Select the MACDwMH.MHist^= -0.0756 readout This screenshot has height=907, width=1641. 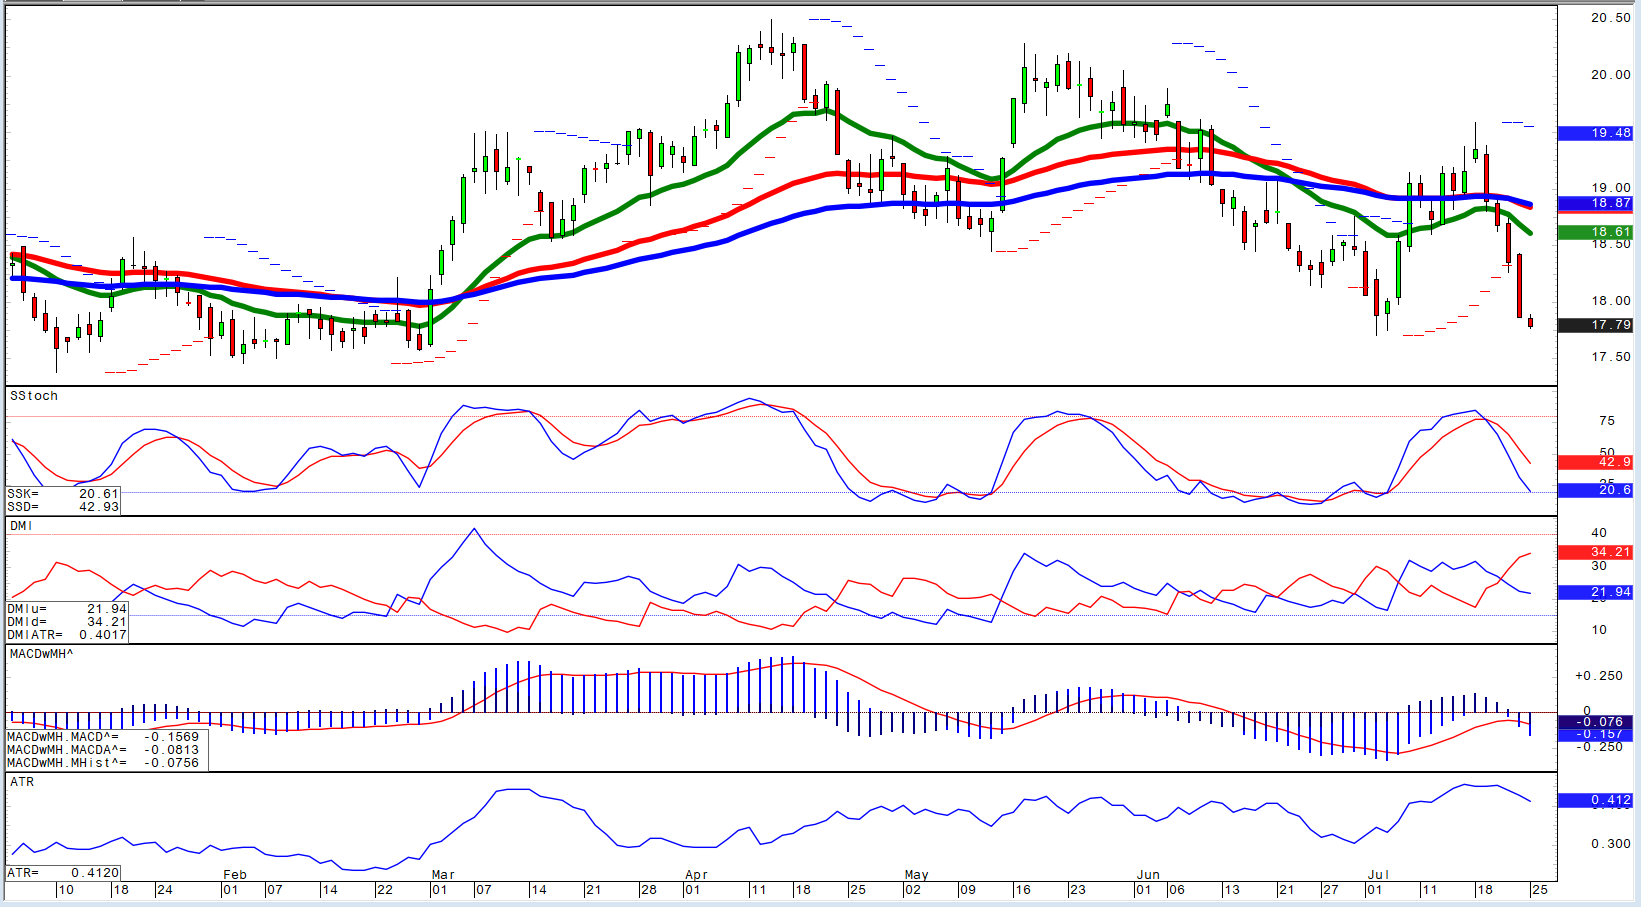click(x=103, y=763)
